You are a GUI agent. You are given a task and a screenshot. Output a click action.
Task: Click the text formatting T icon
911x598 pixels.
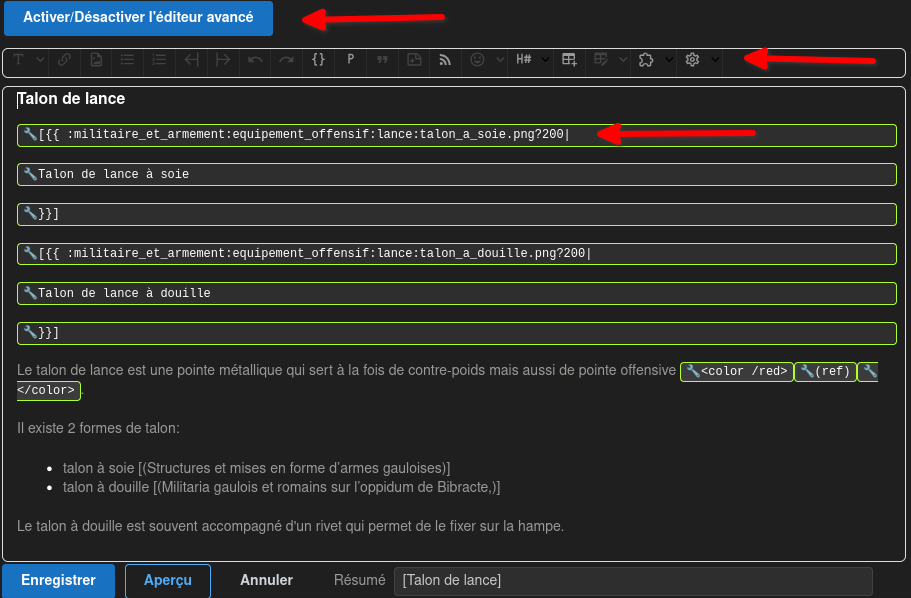pyautogui.click(x=19, y=59)
